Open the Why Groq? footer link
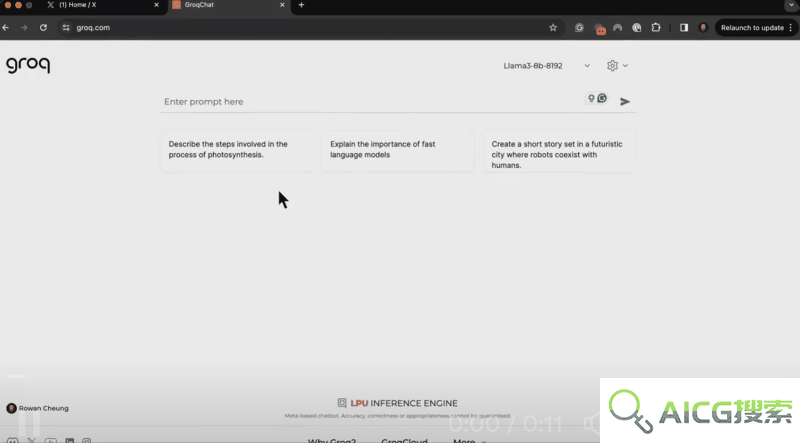 pyautogui.click(x=332, y=440)
